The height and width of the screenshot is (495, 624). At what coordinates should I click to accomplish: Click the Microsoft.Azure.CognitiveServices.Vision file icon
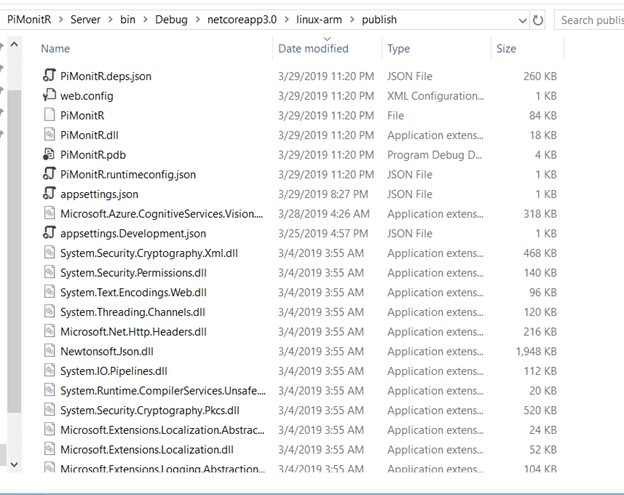(x=49, y=213)
